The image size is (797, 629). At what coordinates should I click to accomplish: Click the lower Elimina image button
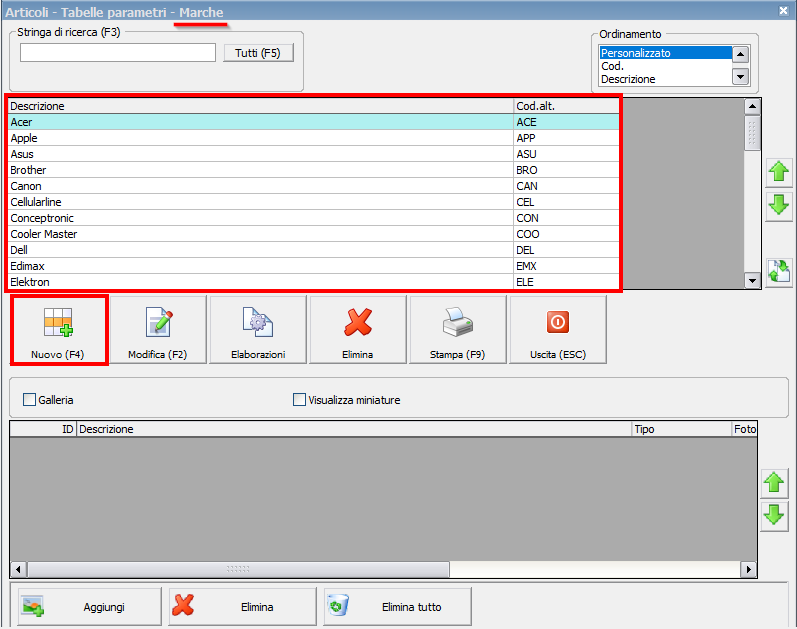pos(242,607)
